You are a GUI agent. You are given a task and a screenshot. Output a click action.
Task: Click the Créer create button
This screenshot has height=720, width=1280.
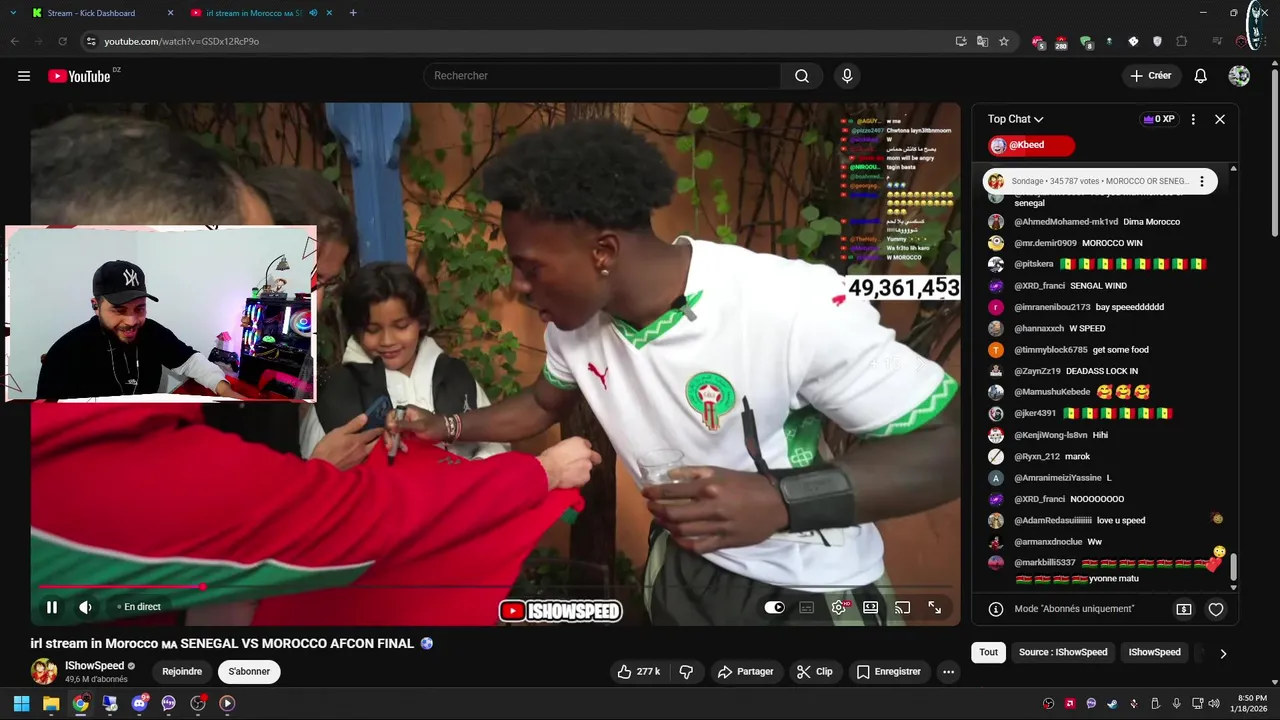pyautogui.click(x=1150, y=76)
